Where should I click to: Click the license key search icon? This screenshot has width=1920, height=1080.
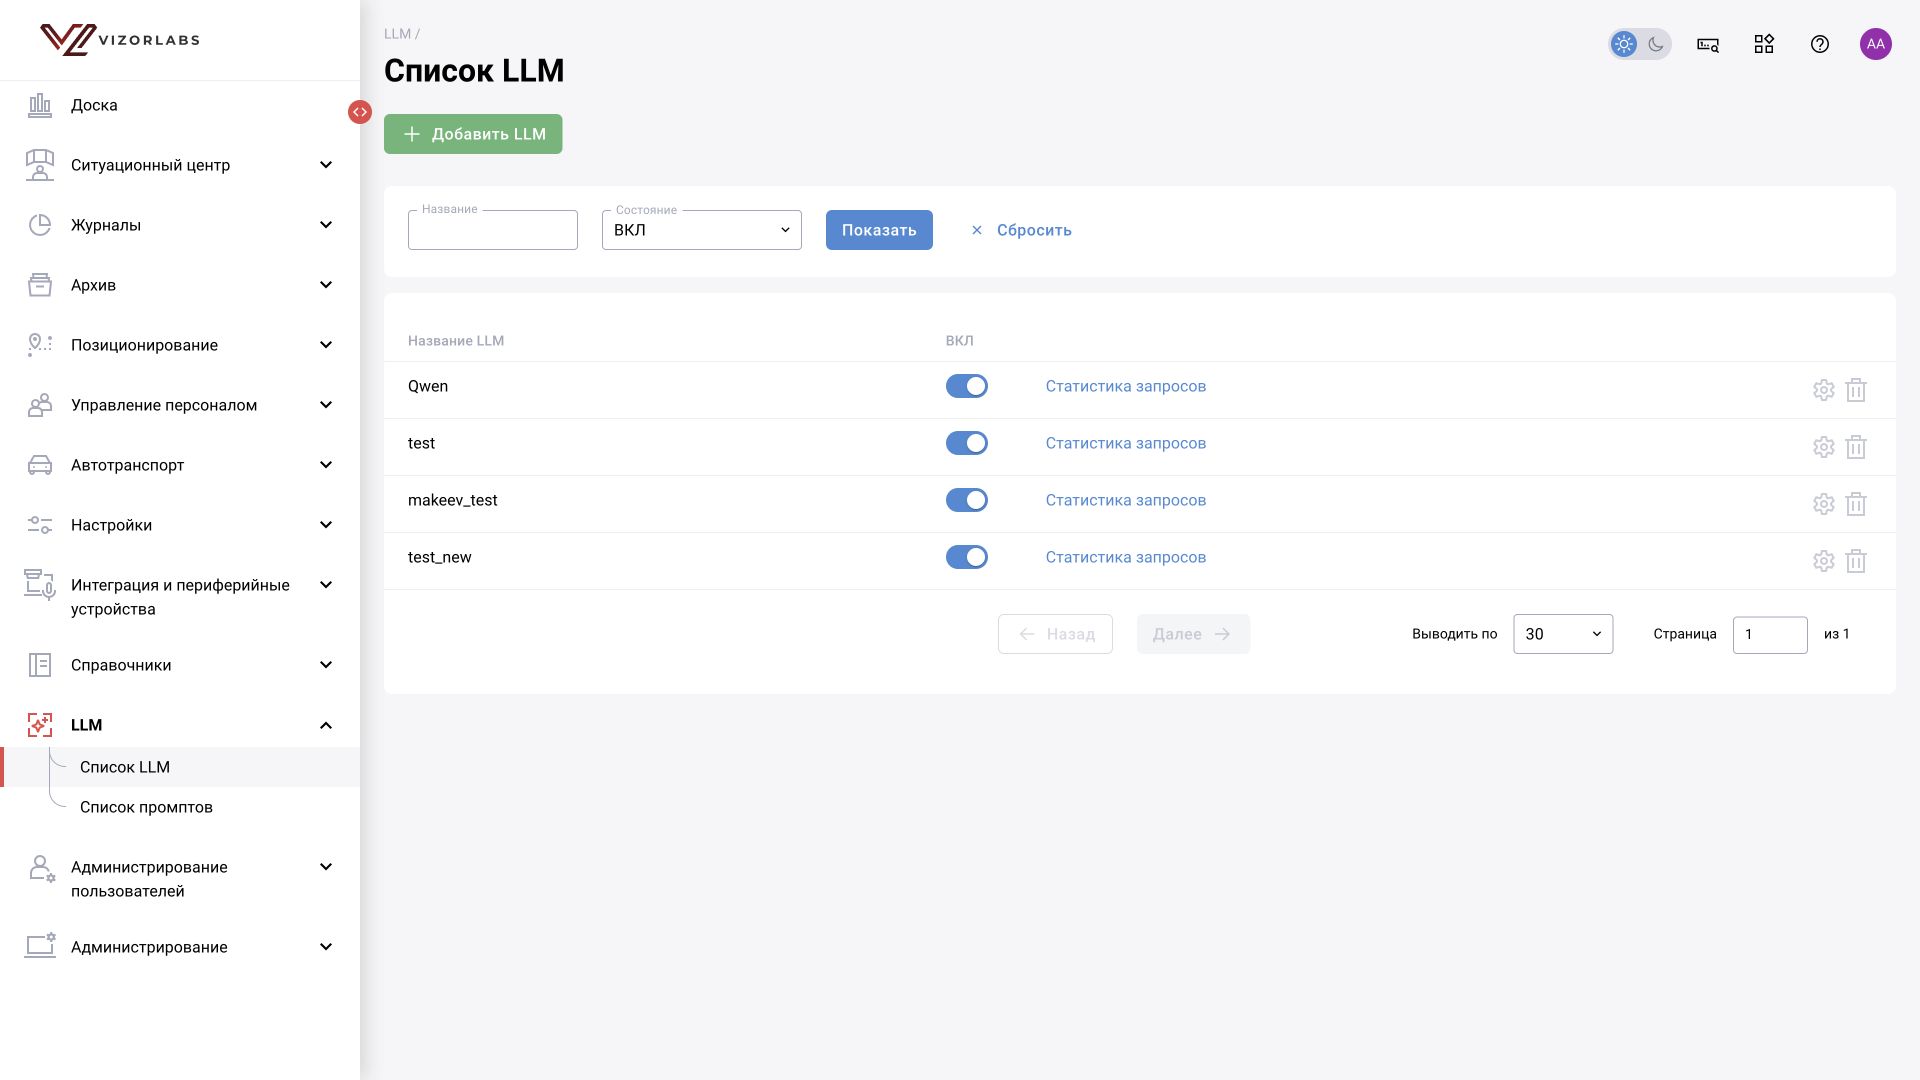pos(1708,44)
